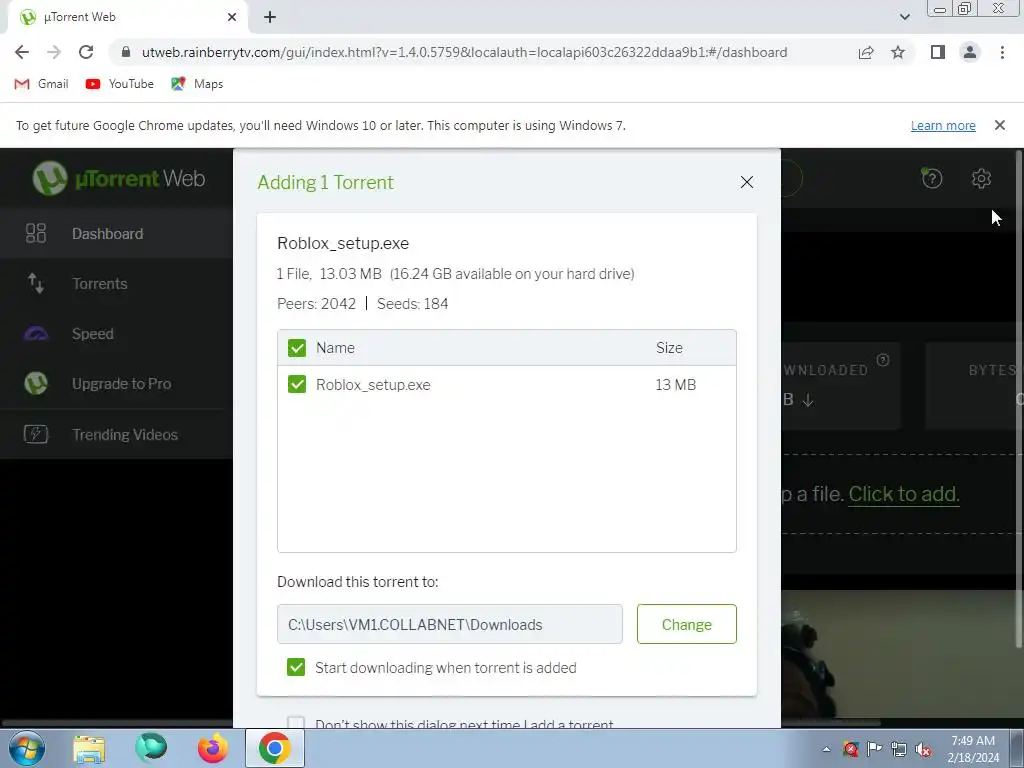Open File Explorer from taskbar
This screenshot has height=768, width=1024.
click(89, 748)
